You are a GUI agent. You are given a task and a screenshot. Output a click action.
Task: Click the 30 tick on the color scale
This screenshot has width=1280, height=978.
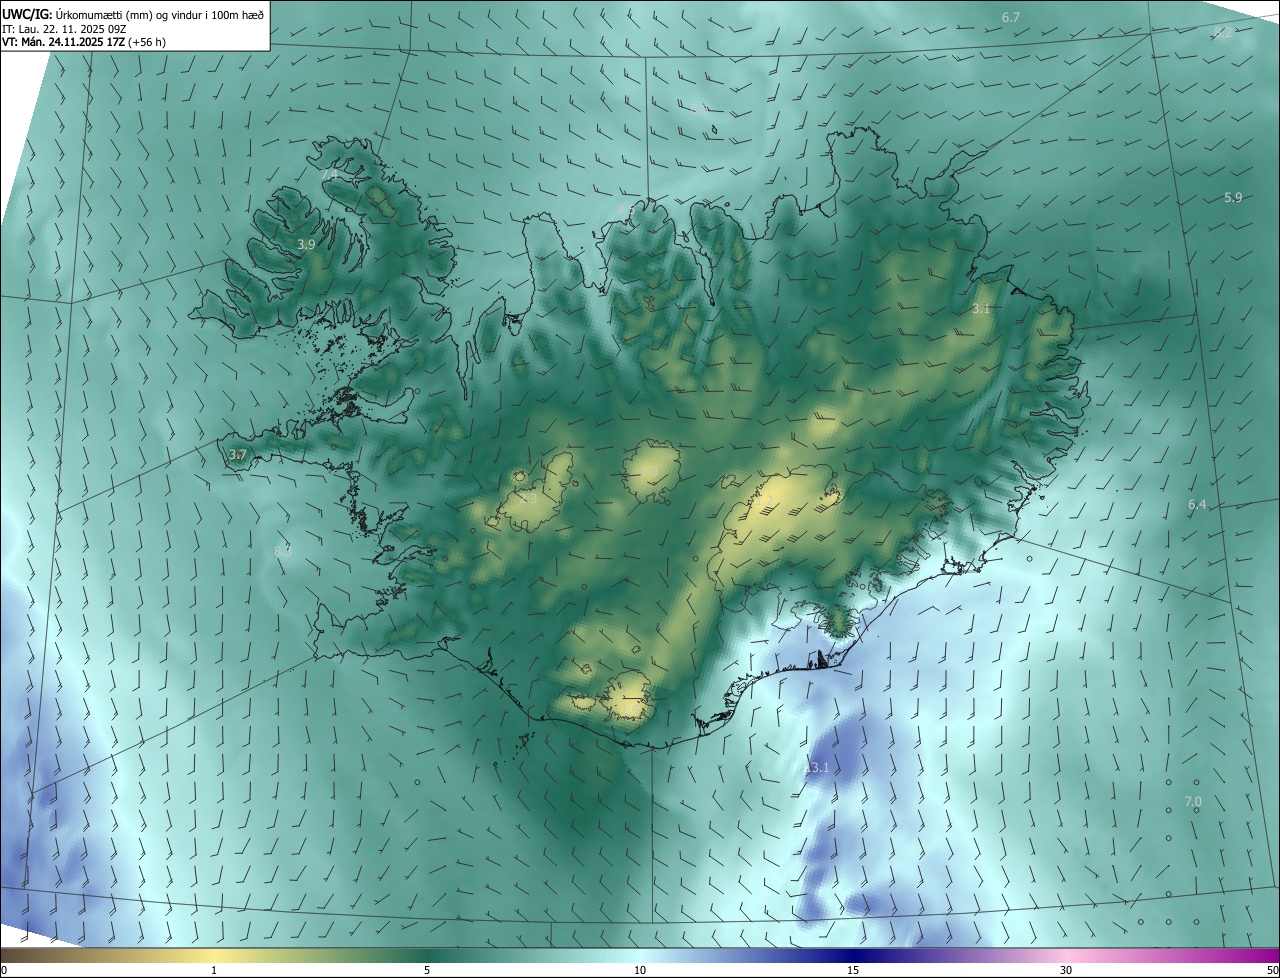1066,971
